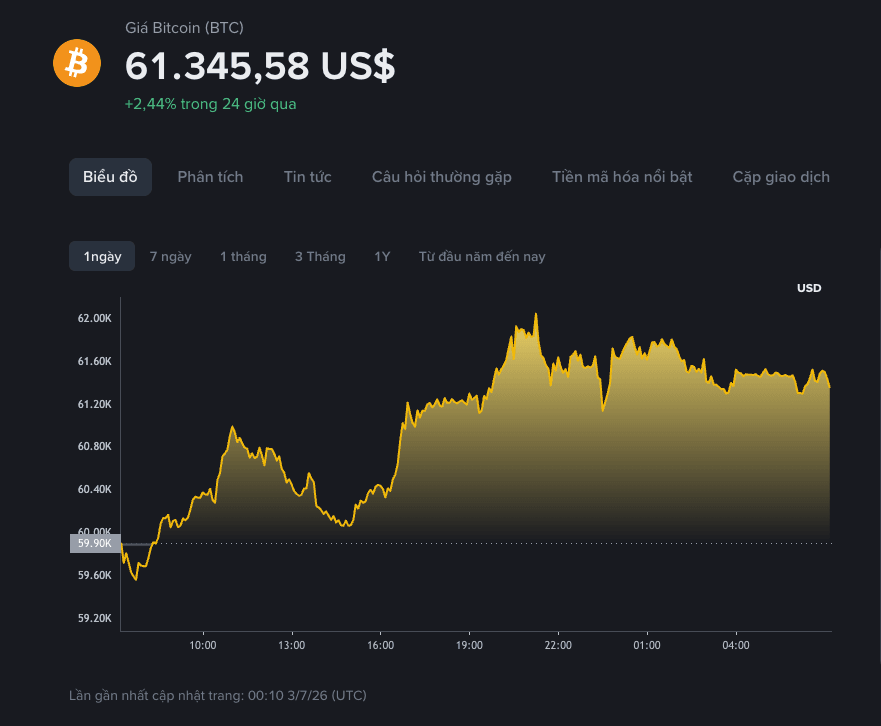Viewport: 881px width, 726px height.
Task: Choose Từ đầu năm đến nay range
Action: coord(482,257)
